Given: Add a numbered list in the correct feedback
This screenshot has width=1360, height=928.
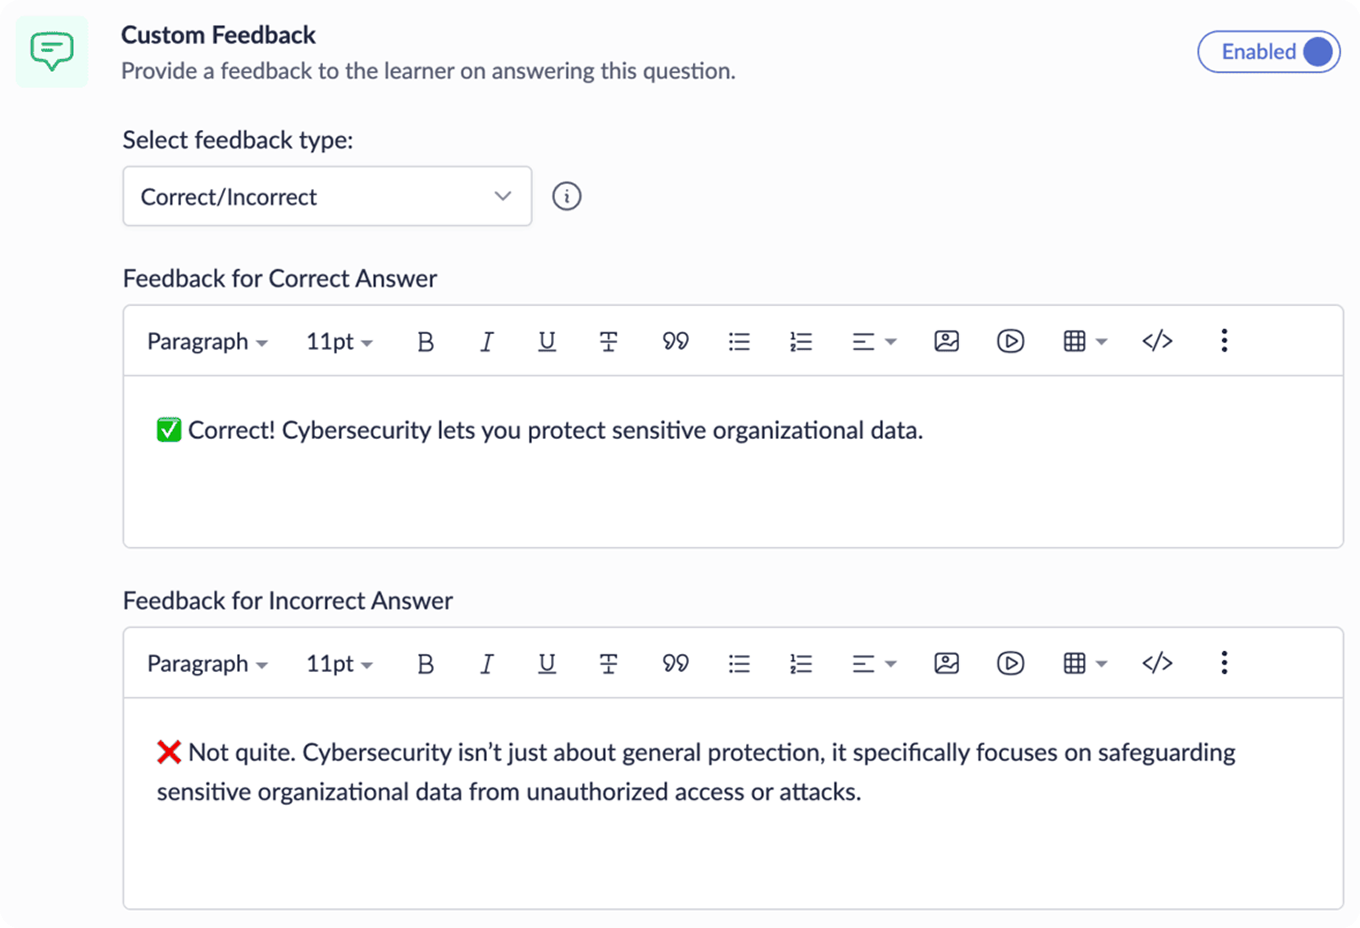Looking at the screenshot, I should click(x=801, y=340).
